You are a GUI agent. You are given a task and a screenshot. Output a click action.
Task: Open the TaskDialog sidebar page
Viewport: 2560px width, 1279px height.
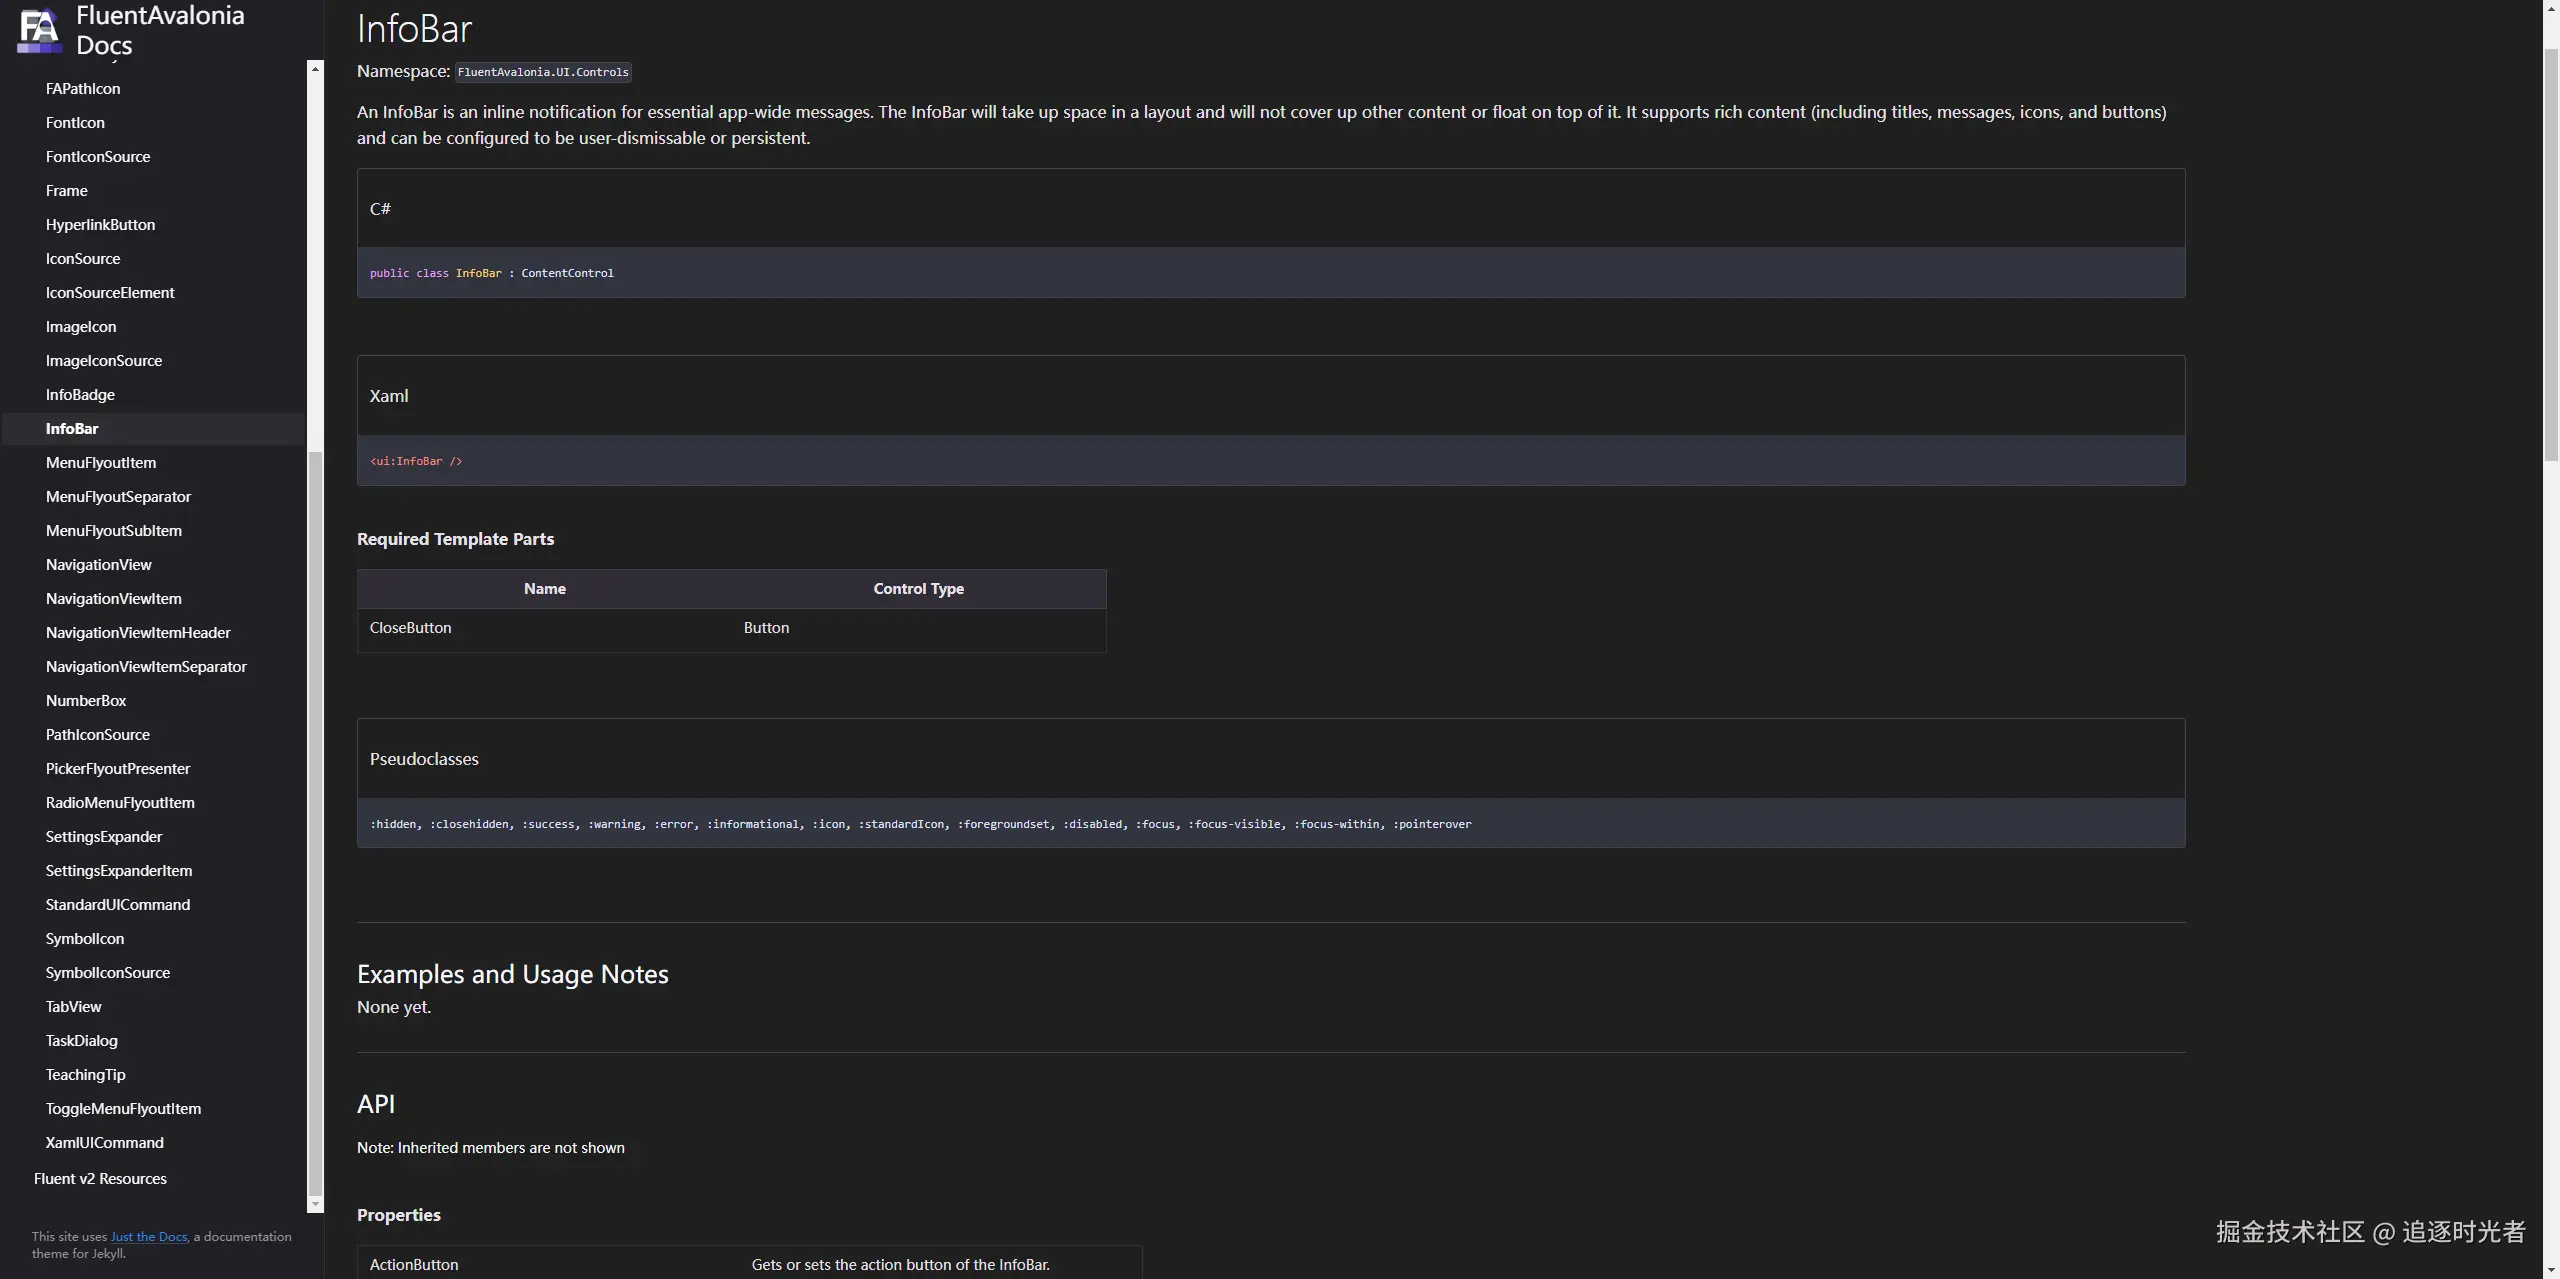[x=81, y=1041]
